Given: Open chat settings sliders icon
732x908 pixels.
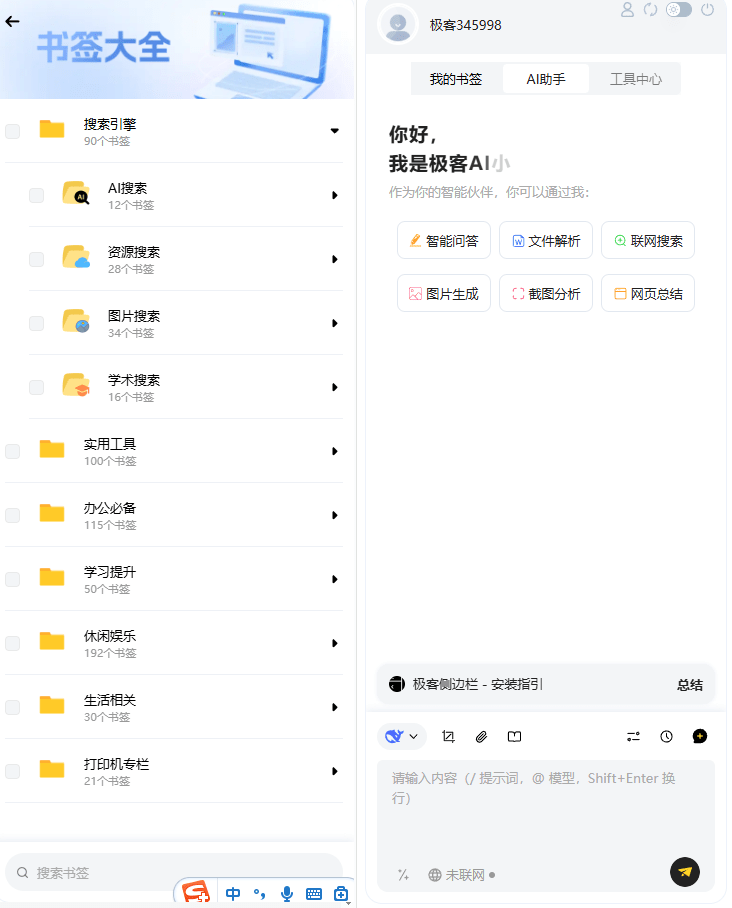Looking at the screenshot, I should (x=633, y=736).
